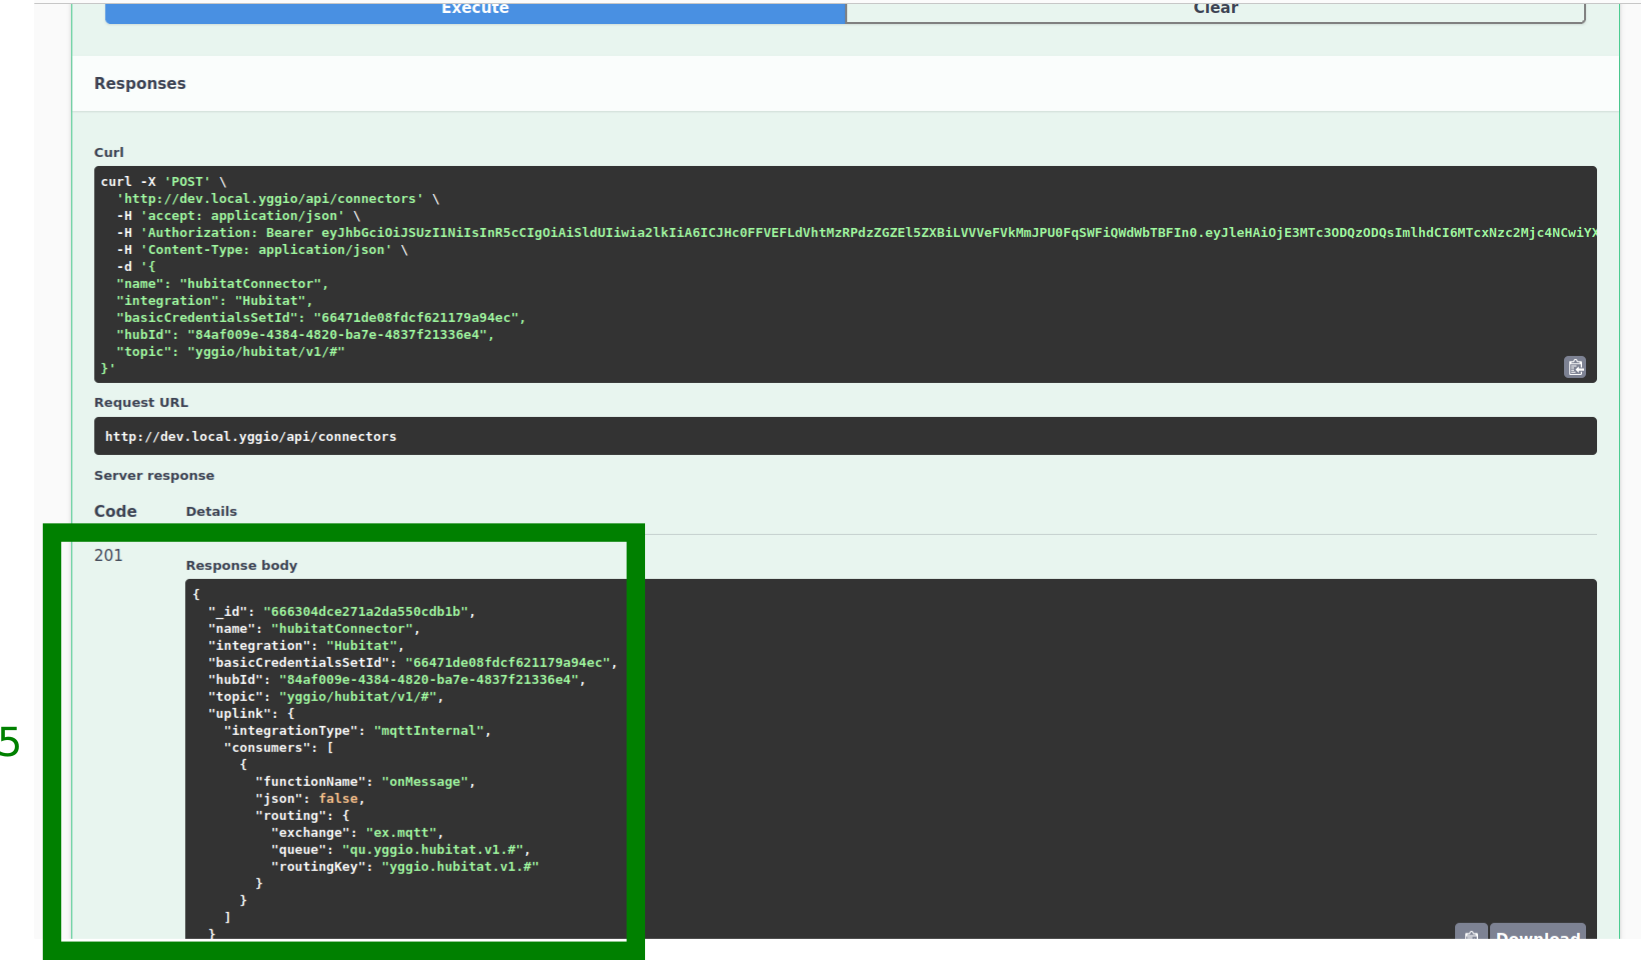Click the "routingKey" line
The height and width of the screenshot is (960, 1641).
click(405, 867)
